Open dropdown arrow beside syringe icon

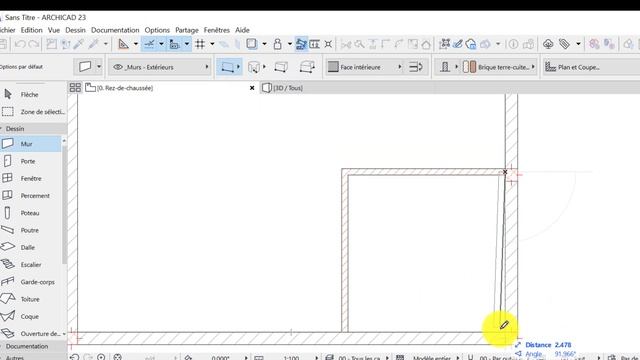106,44
